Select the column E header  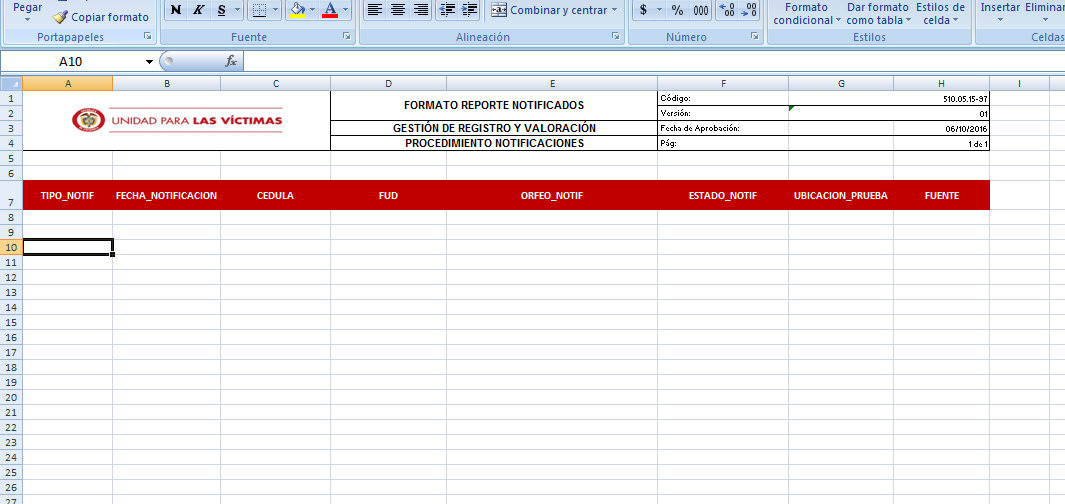[x=552, y=83]
